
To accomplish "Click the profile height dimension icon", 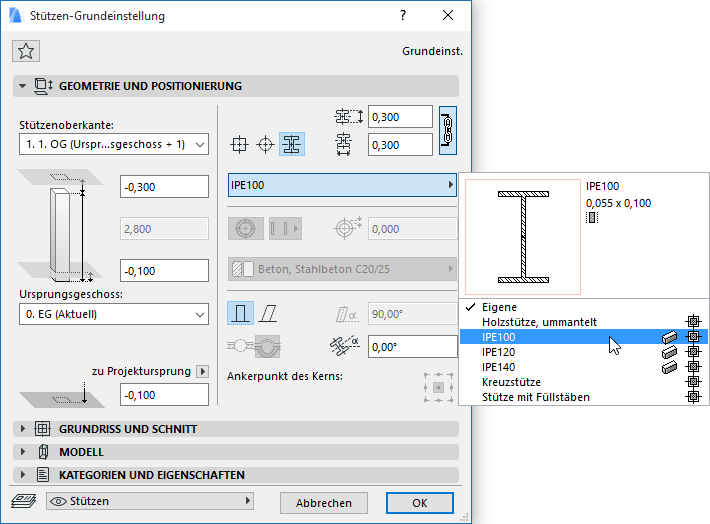I will point(349,117).
